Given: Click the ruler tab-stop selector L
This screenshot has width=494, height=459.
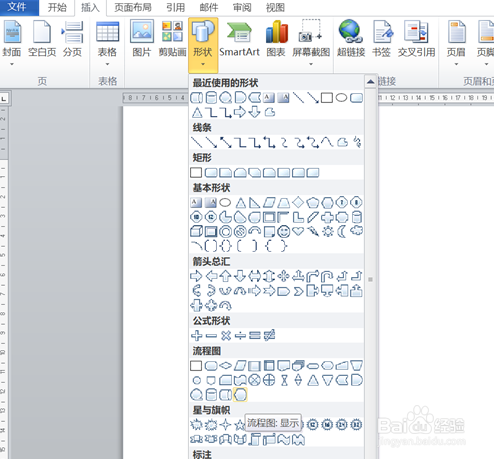Looking at the screenshot, I should pyautogui.click(x=4, y=99).
